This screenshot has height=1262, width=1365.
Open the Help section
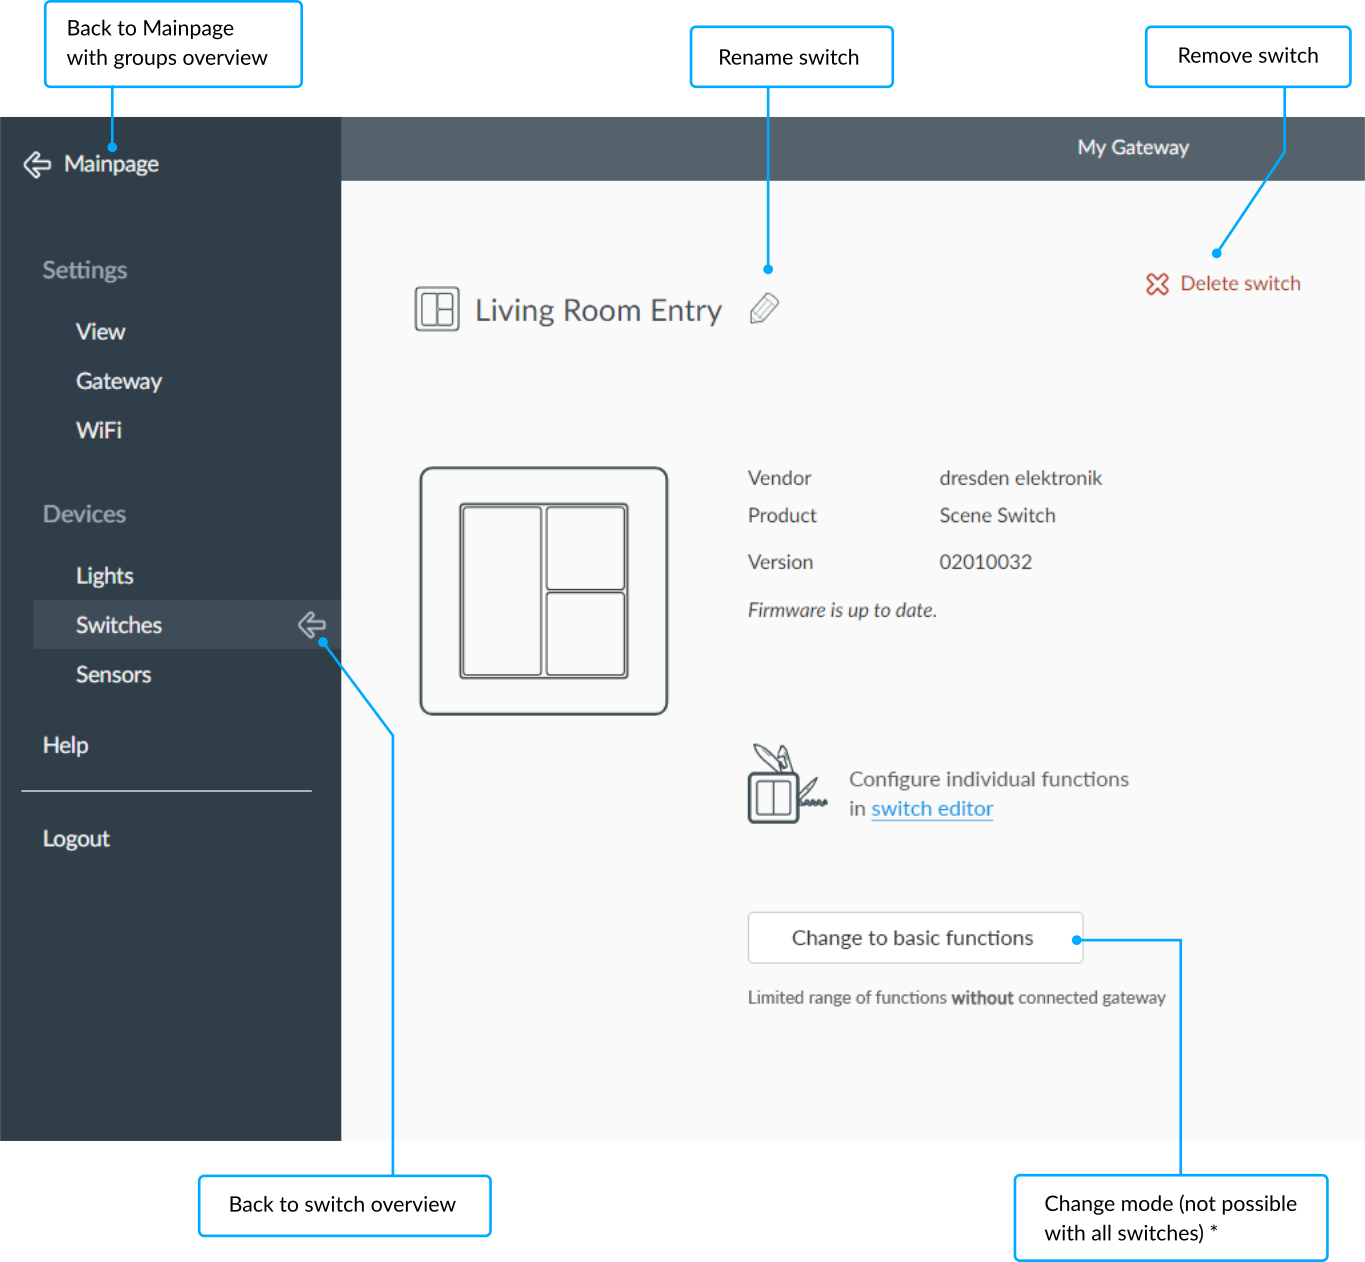[66, 745]
